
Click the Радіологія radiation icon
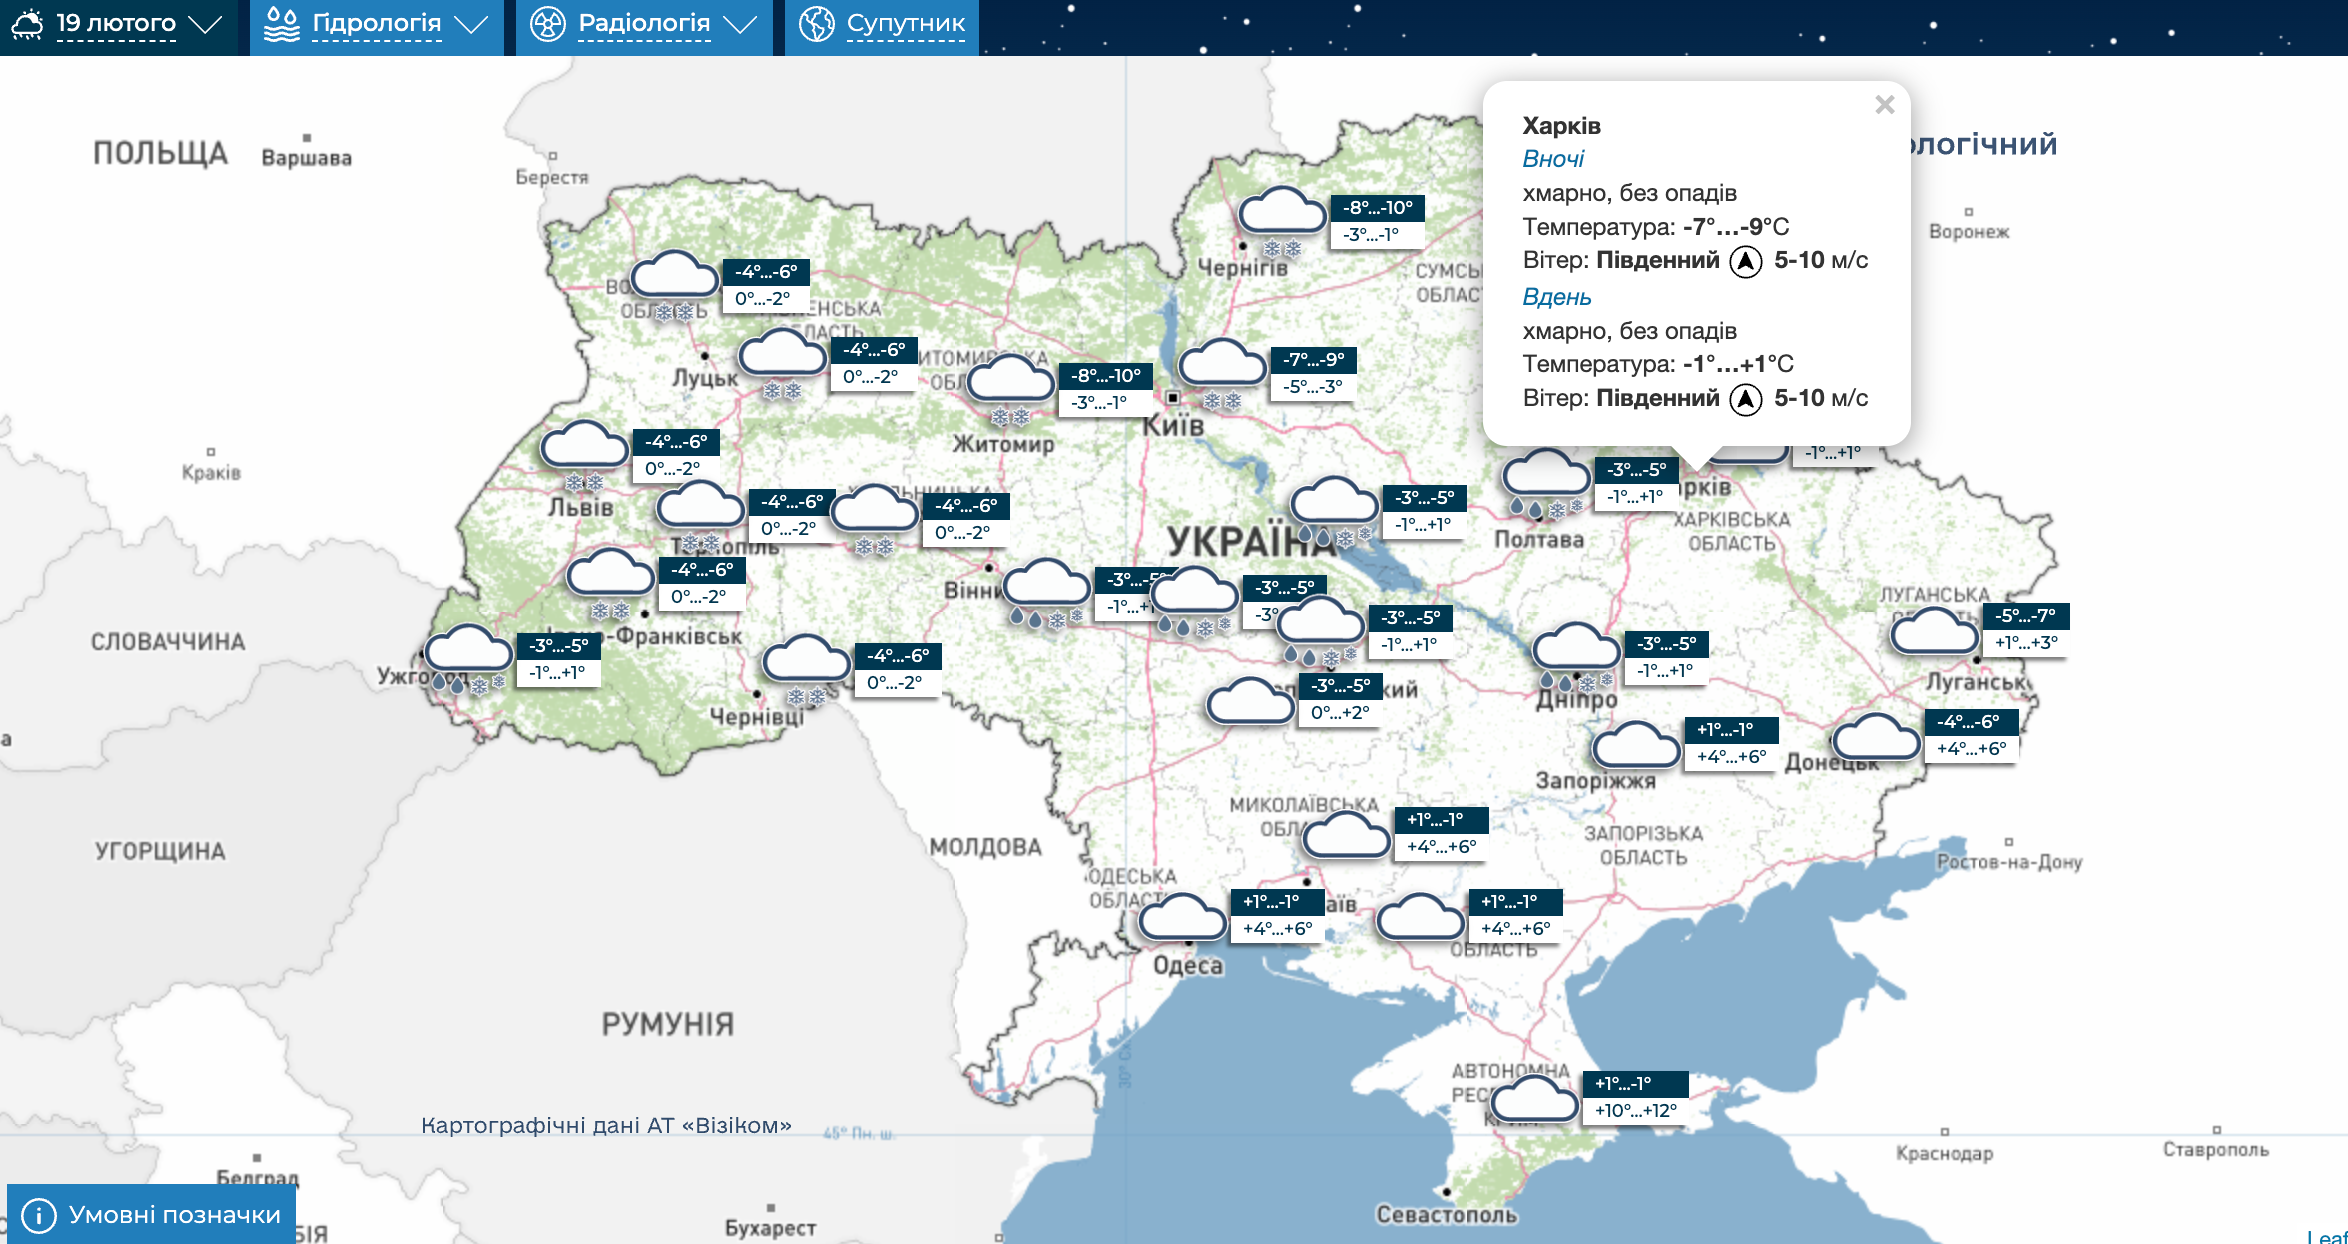pos(547,24)
